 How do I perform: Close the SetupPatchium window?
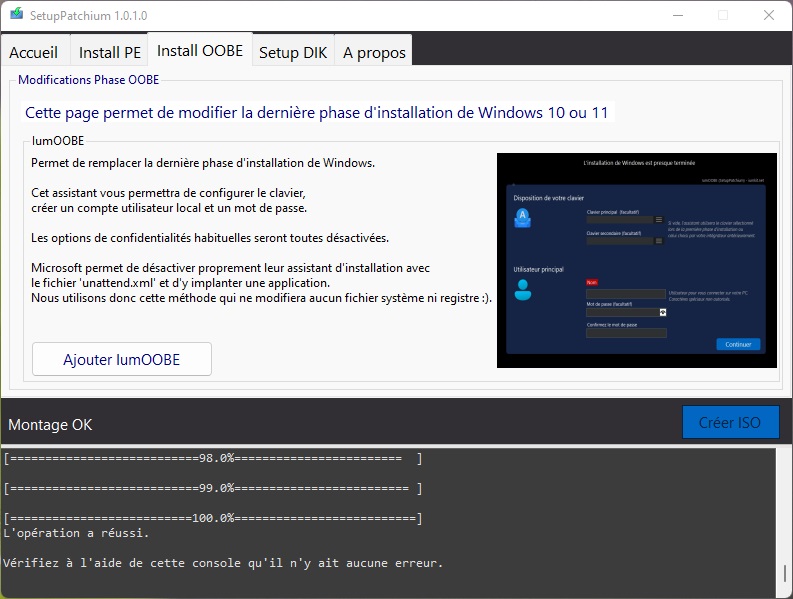pyautogui.click(x=769, y=15)
